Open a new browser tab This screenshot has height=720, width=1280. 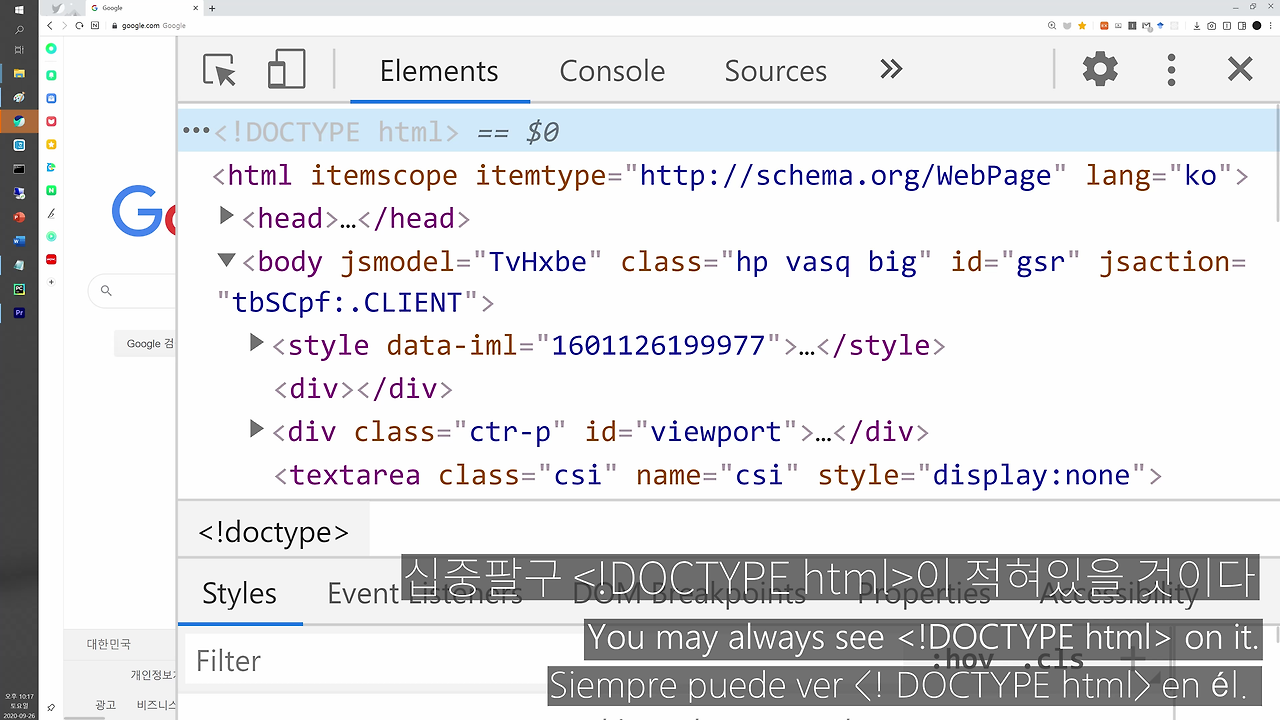[x=212, y=8]
